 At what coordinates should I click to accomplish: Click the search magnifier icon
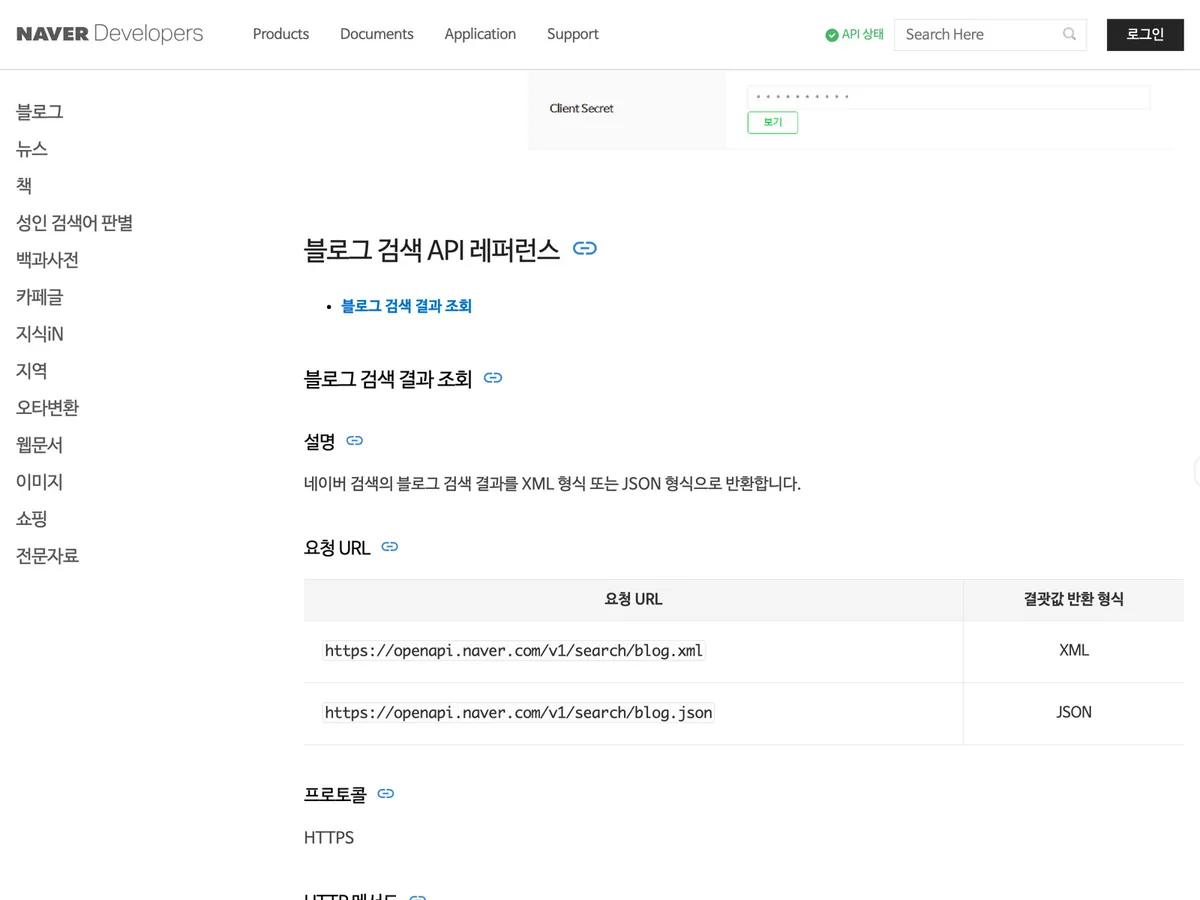(x=1069, y=34)
